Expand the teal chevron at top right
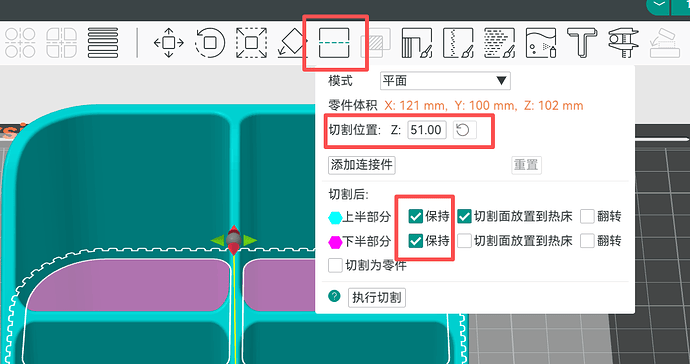The width and height of the screenshot is (690, 364). tap(659, 4)
